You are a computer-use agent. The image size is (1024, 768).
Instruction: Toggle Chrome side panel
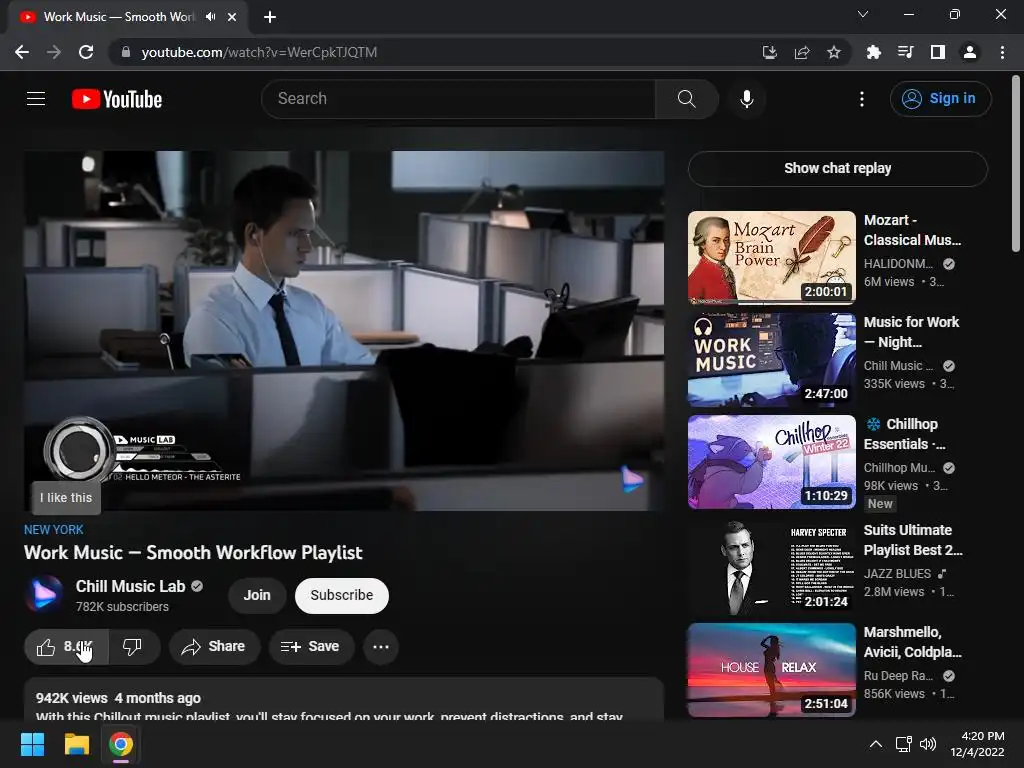(938, 52)
